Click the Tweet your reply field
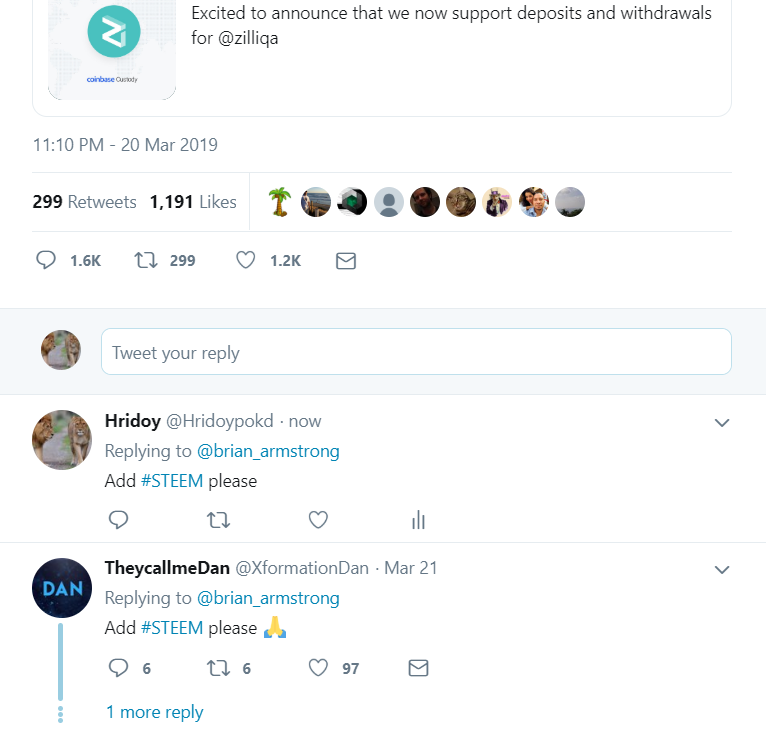This screenshot has width=766, height=737. click(x=416, y=352)
